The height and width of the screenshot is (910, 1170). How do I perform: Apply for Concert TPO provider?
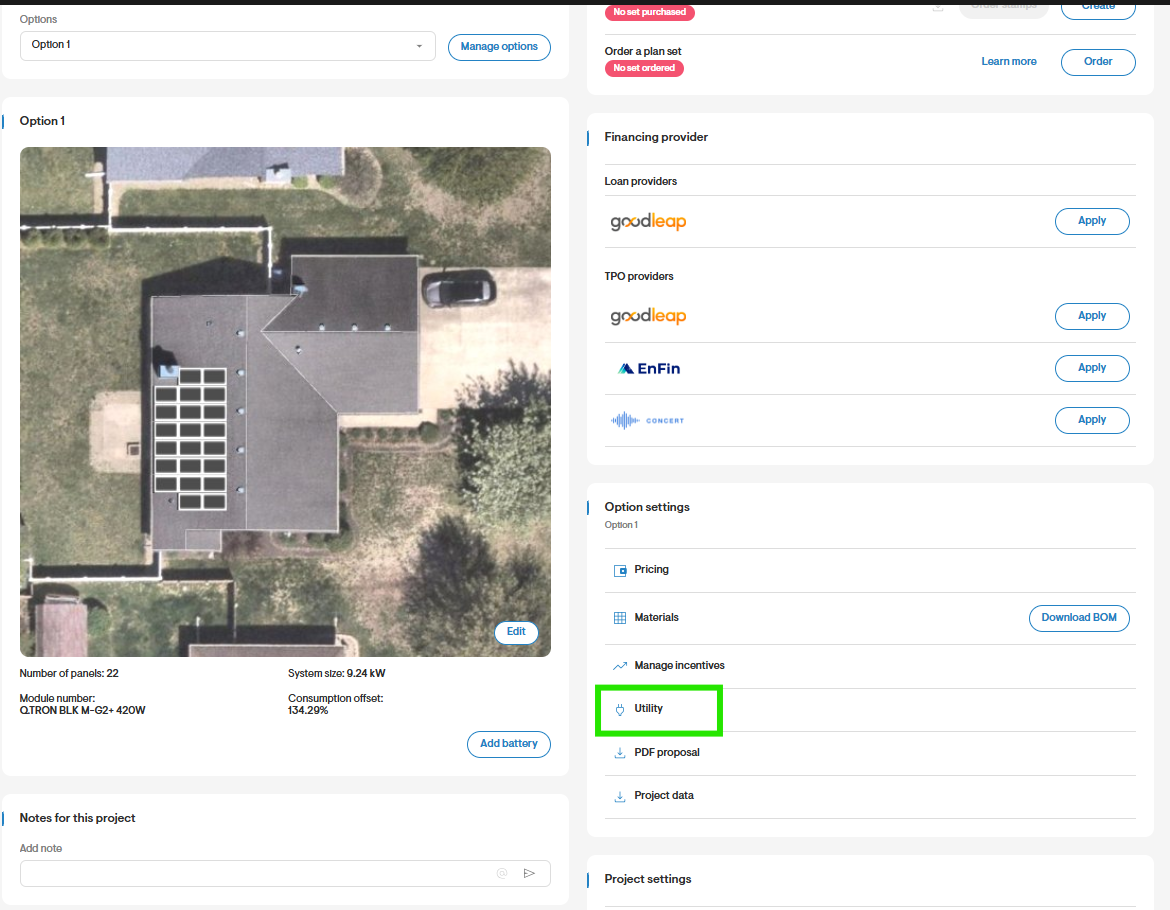[x=1092, y=420]
